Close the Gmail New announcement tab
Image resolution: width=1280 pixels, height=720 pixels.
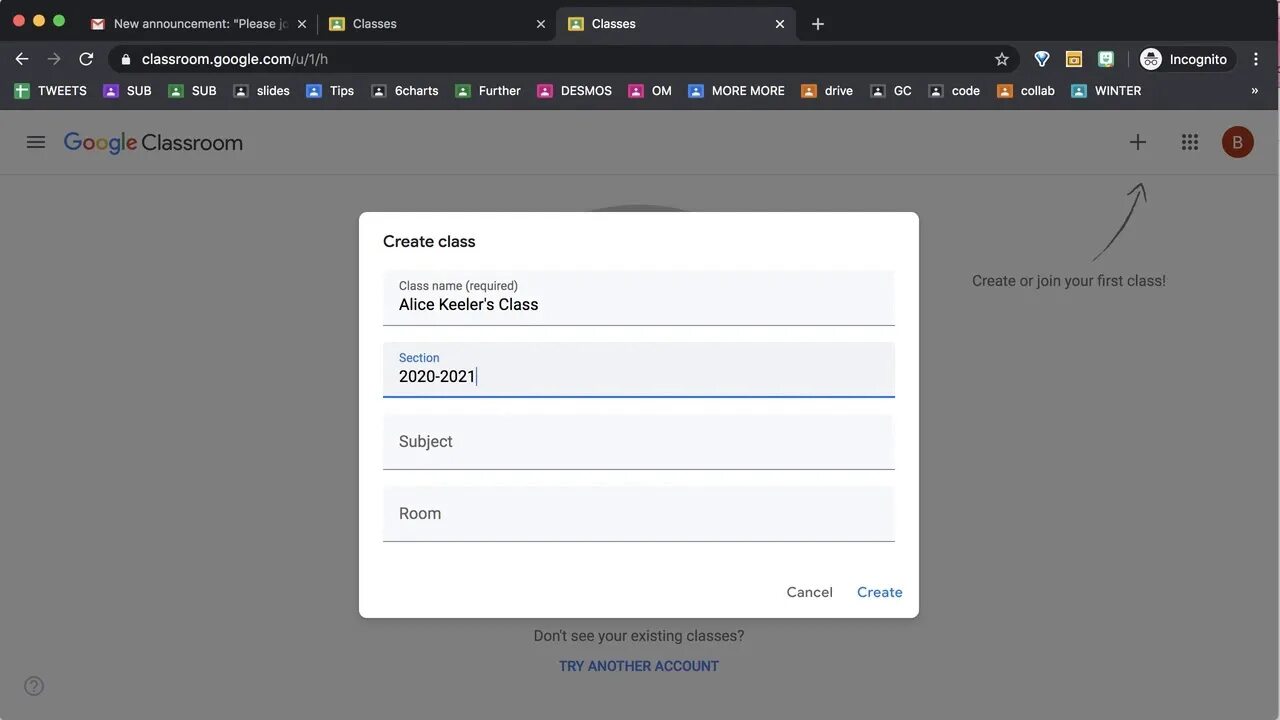pyautogui.click(x=302, y=24)
